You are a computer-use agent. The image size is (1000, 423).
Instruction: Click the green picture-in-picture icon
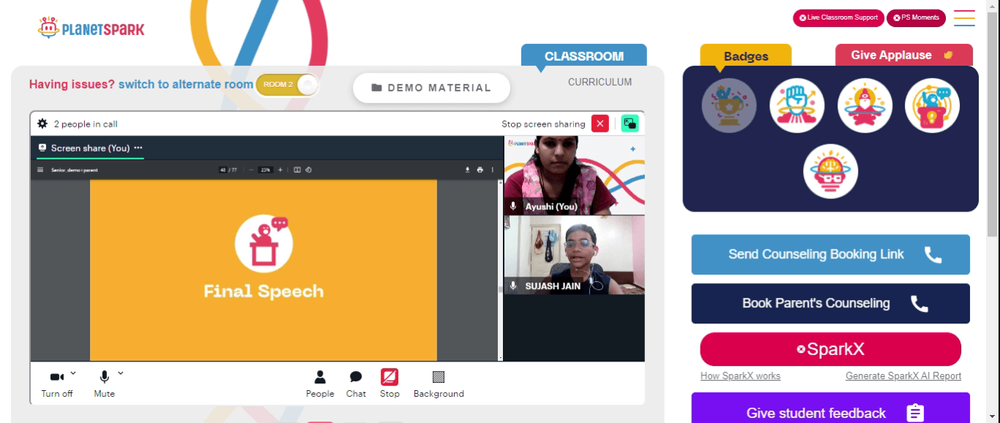coord(629,124)
